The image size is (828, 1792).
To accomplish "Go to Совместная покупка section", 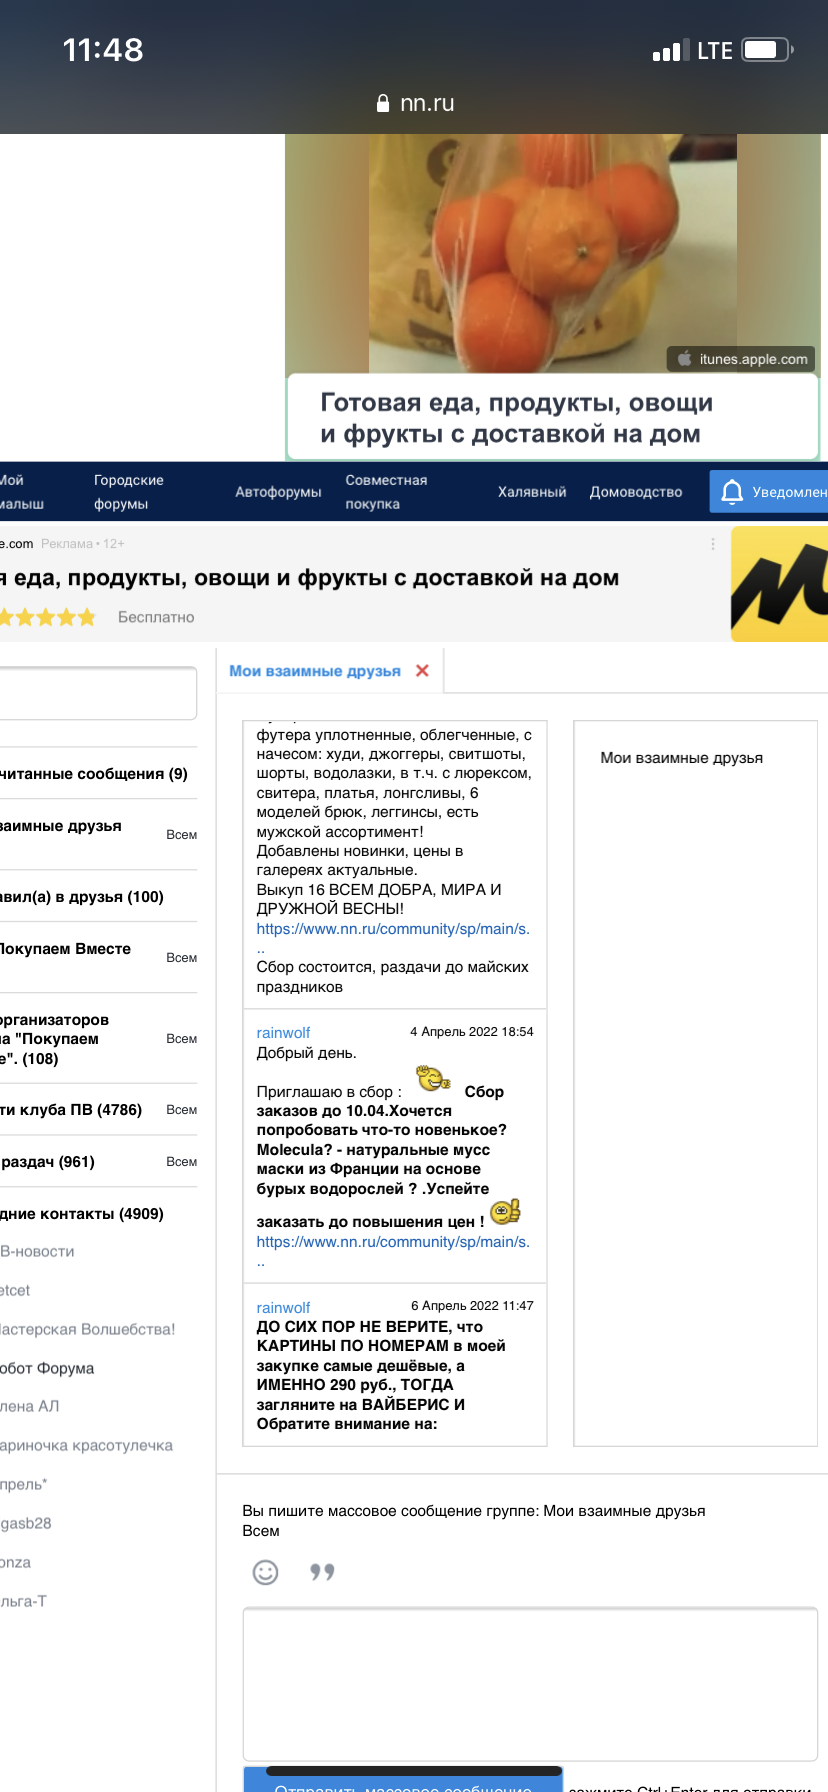I will pyautogui.click(x=386, y=492).
